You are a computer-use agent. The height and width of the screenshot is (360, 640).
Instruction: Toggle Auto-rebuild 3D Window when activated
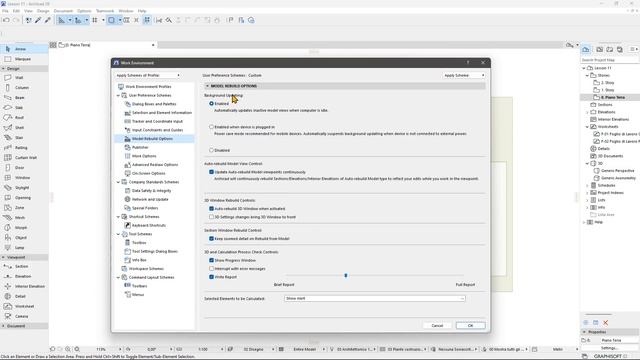[211, 209]
